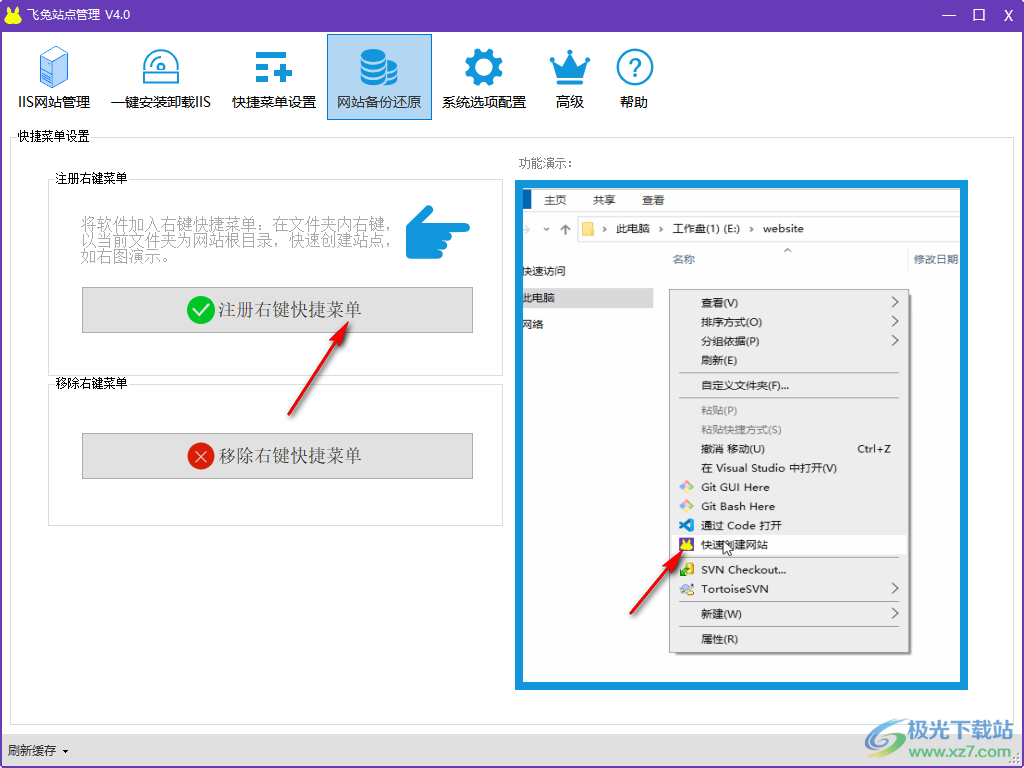Click the website folder in address path
This screenshot has height=768, width=1024.
(782, 229)
